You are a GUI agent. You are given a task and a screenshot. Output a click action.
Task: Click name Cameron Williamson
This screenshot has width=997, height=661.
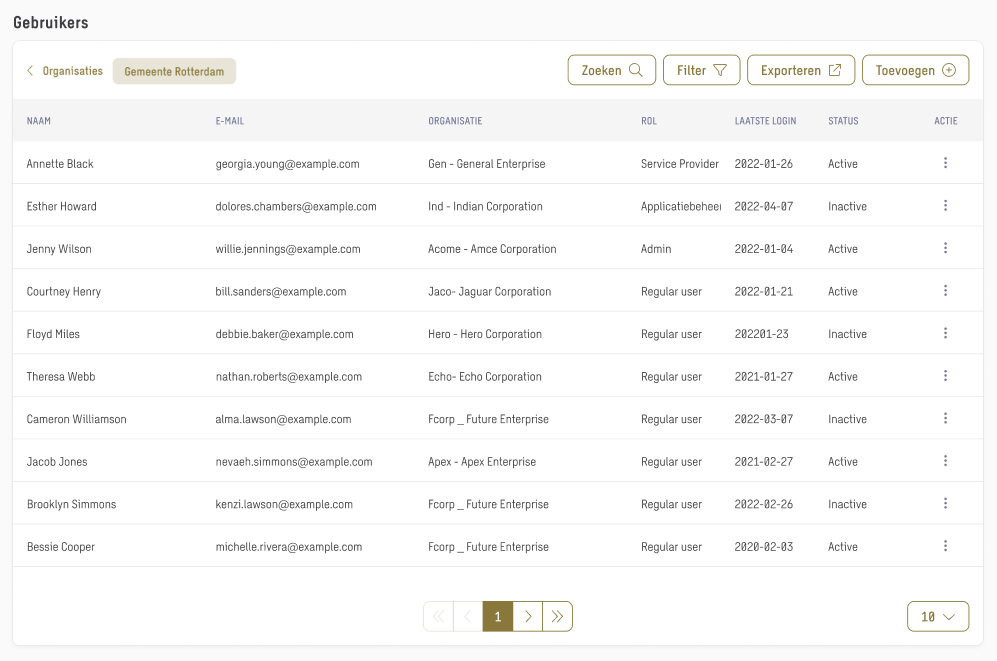coord(76,419)
